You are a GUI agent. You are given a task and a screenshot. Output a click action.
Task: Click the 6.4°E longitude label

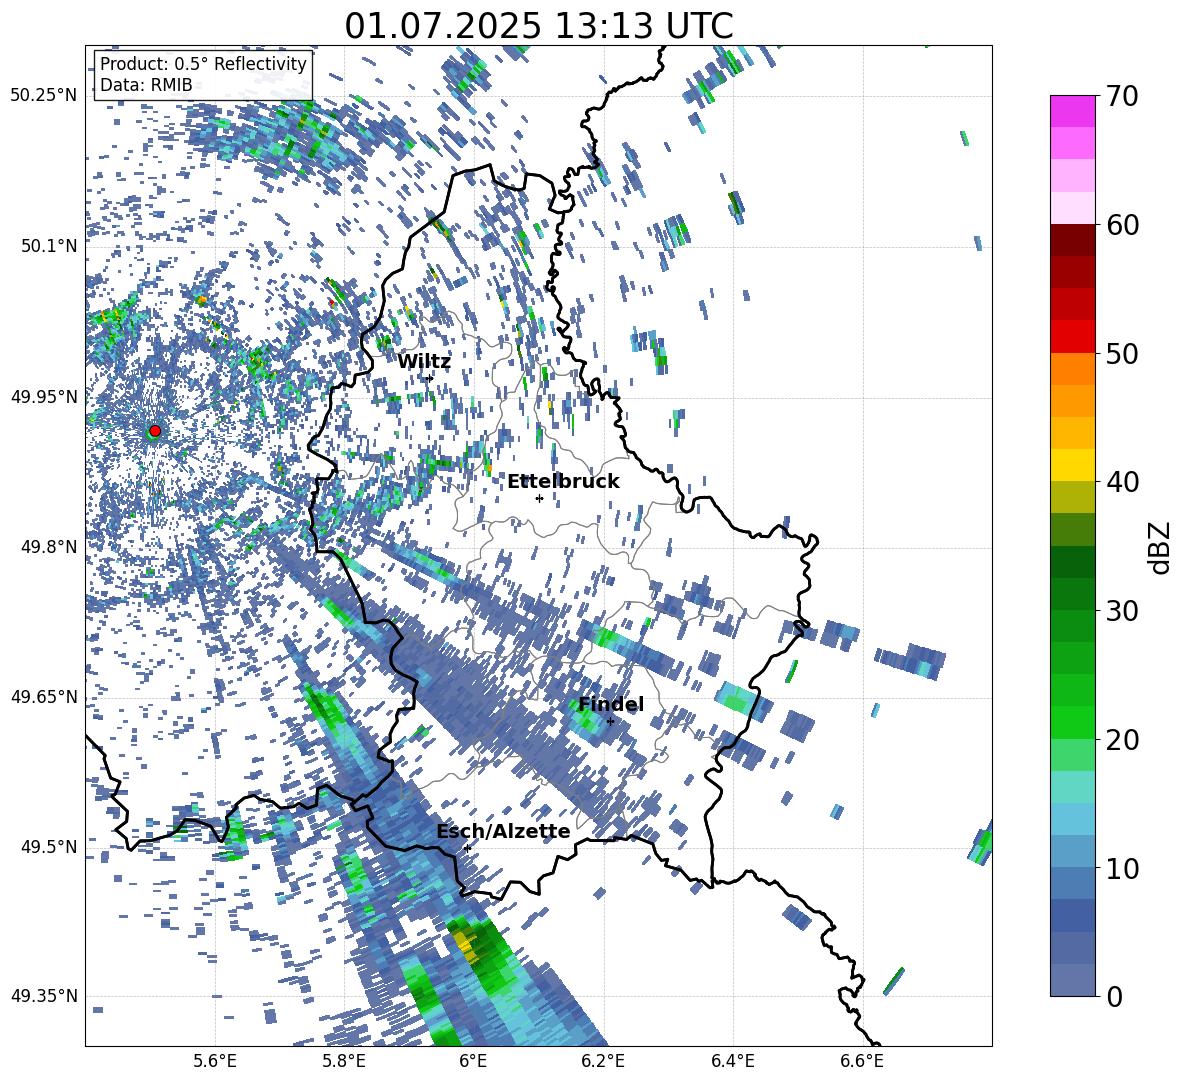point(732,1061)
